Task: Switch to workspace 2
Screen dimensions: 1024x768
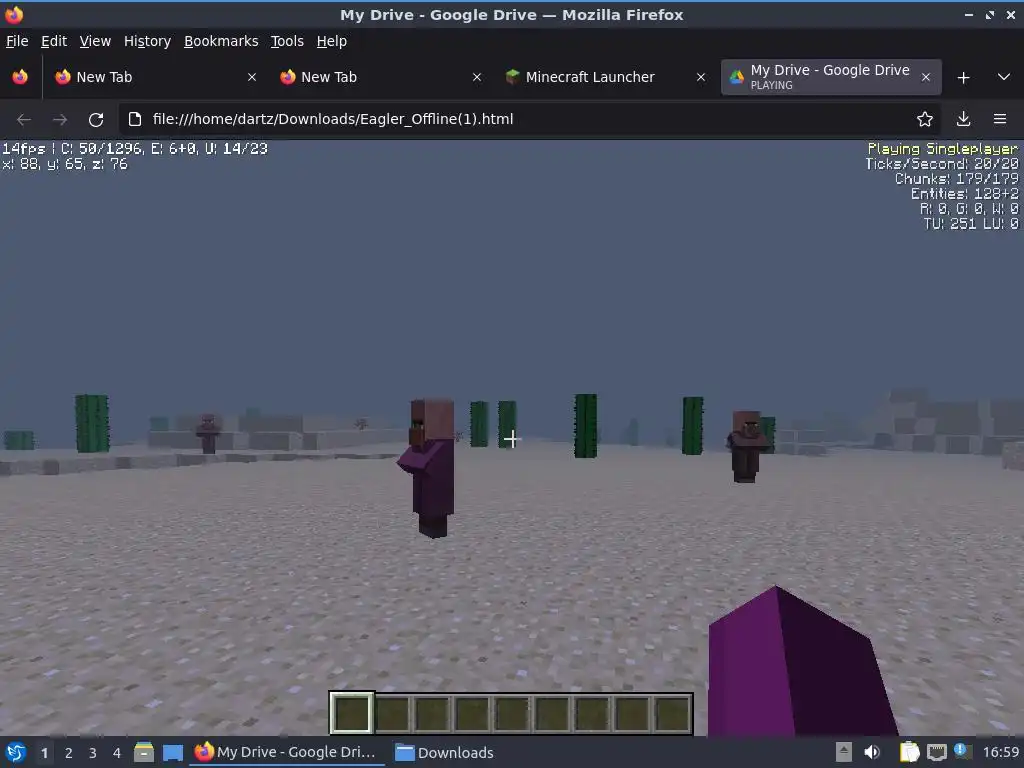Action: pos(69,753)
